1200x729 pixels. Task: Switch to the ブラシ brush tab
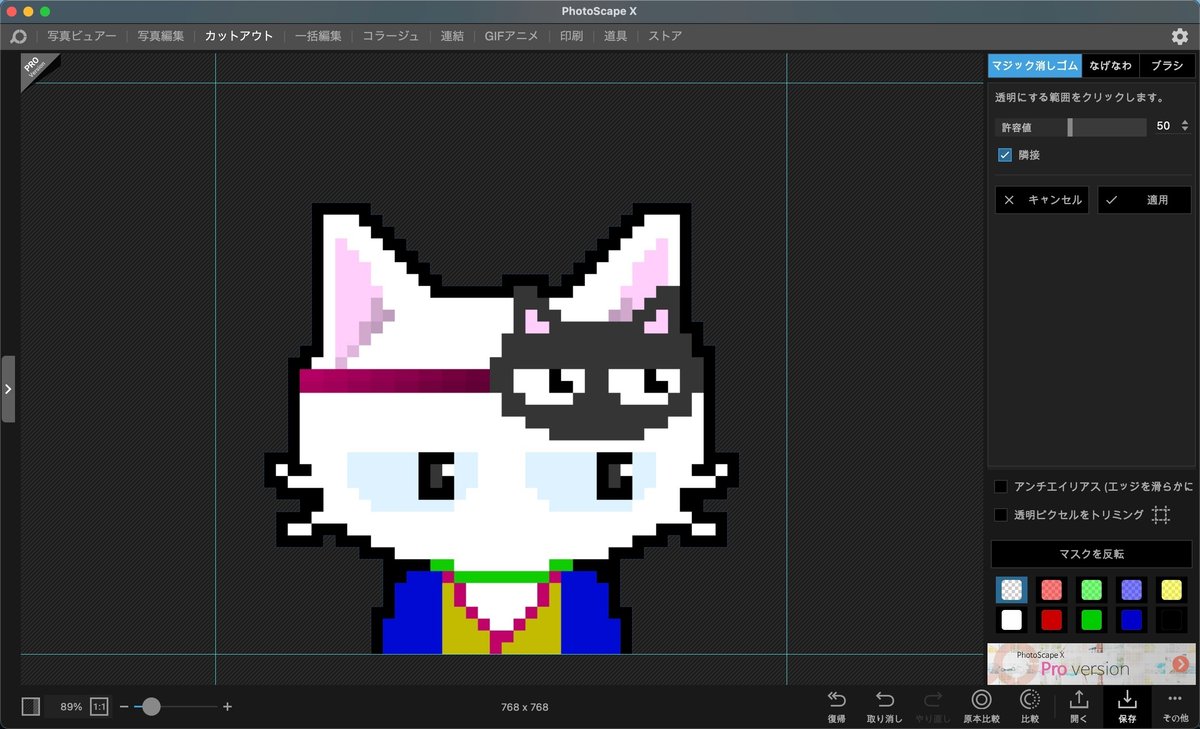[x=1166, y=66]
